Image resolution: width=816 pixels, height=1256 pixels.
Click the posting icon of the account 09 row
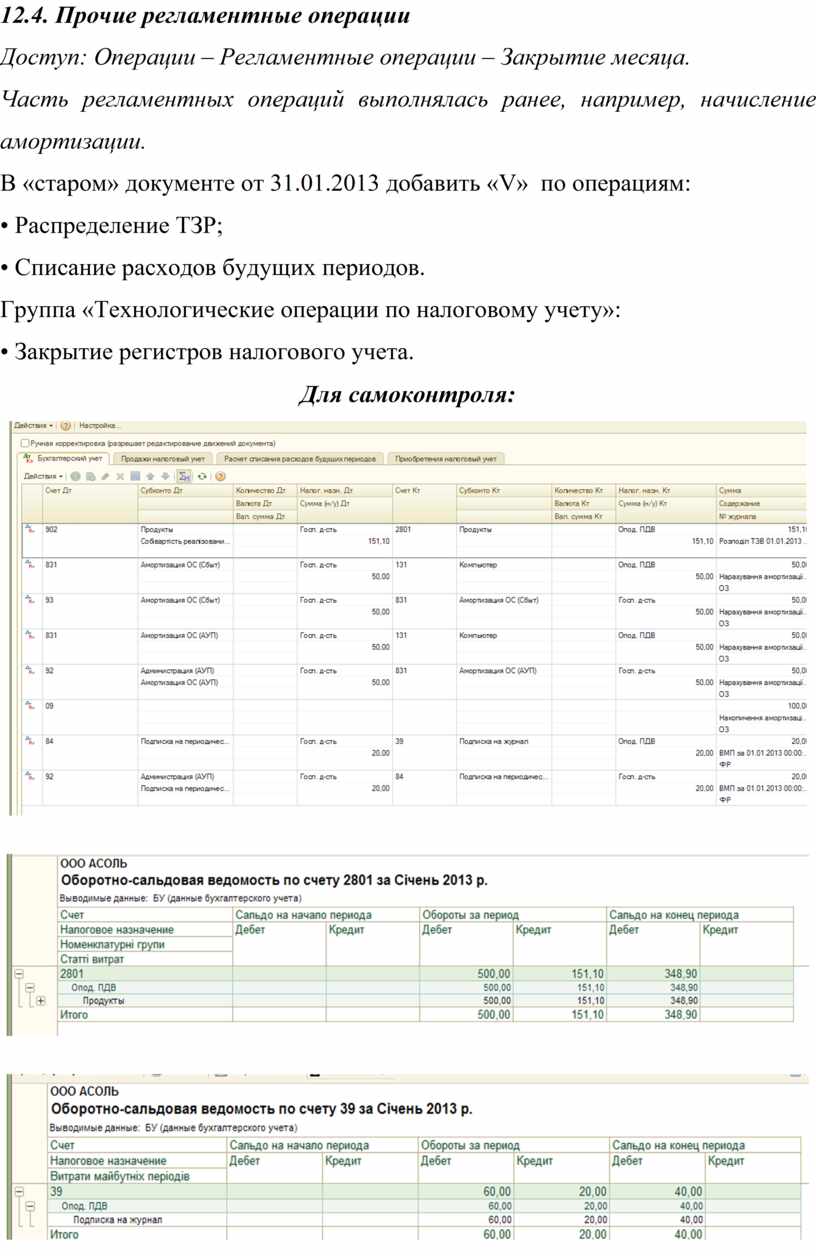30,706
